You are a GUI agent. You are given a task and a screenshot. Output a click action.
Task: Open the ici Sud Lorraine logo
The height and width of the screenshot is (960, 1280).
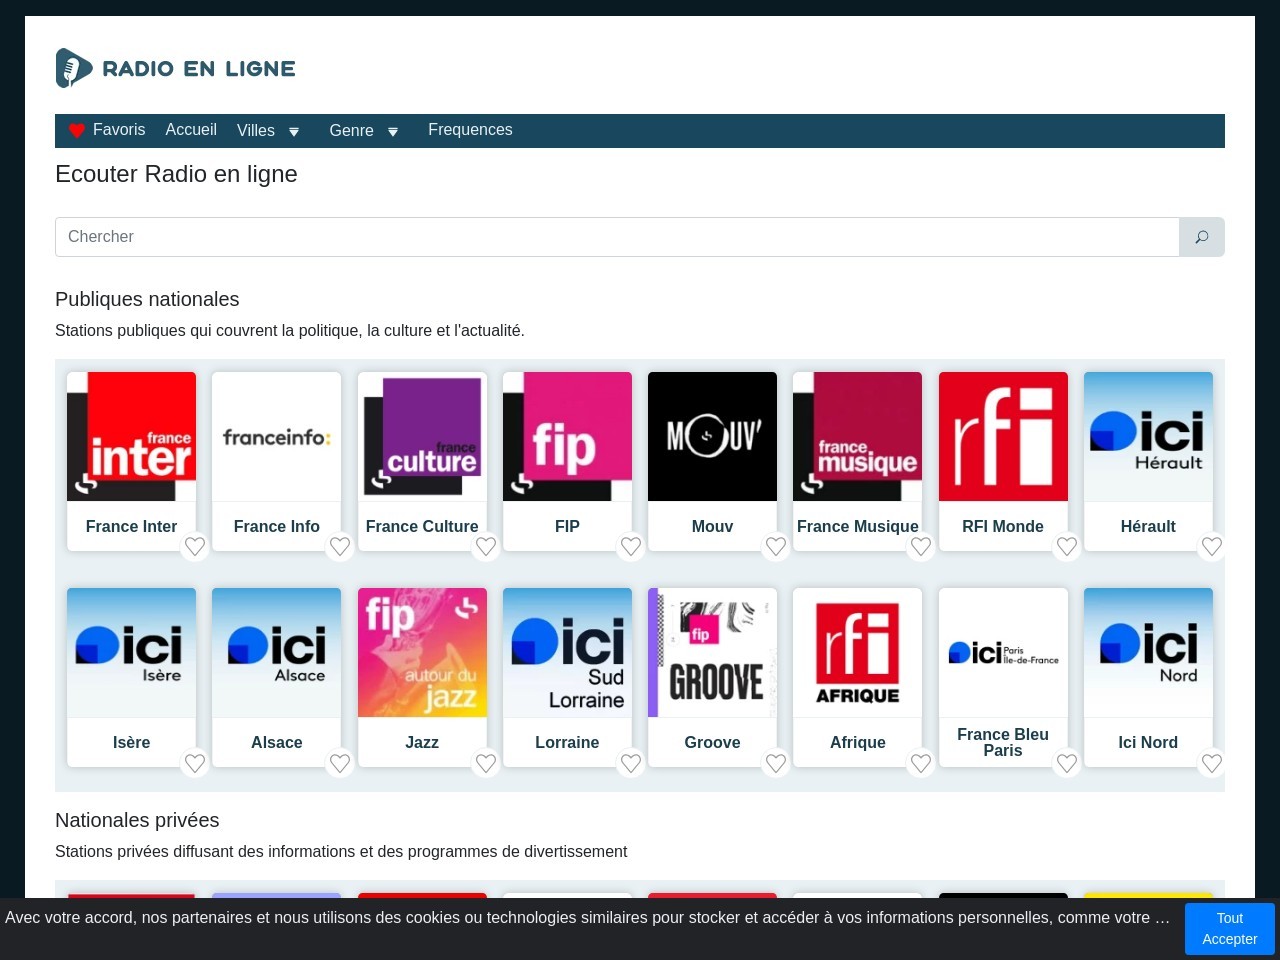coord(567,652)
